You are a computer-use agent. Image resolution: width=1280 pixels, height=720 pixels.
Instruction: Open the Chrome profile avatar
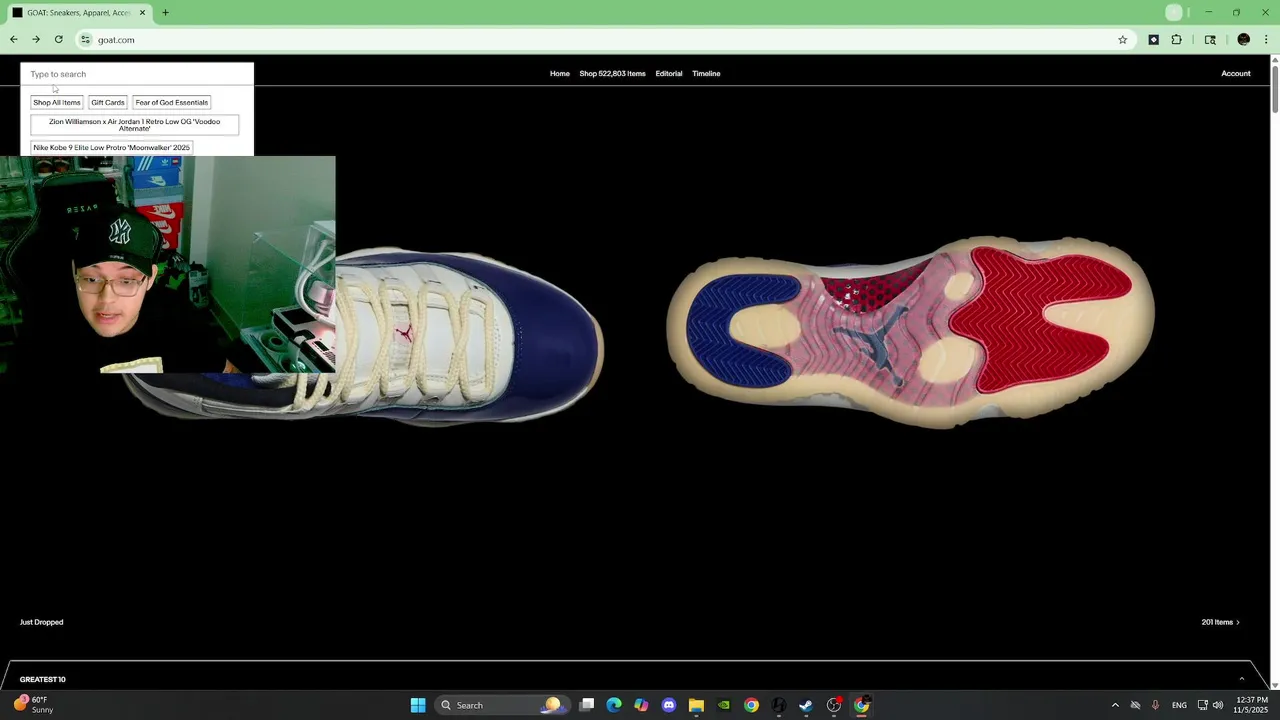[x=1243, y=40]
